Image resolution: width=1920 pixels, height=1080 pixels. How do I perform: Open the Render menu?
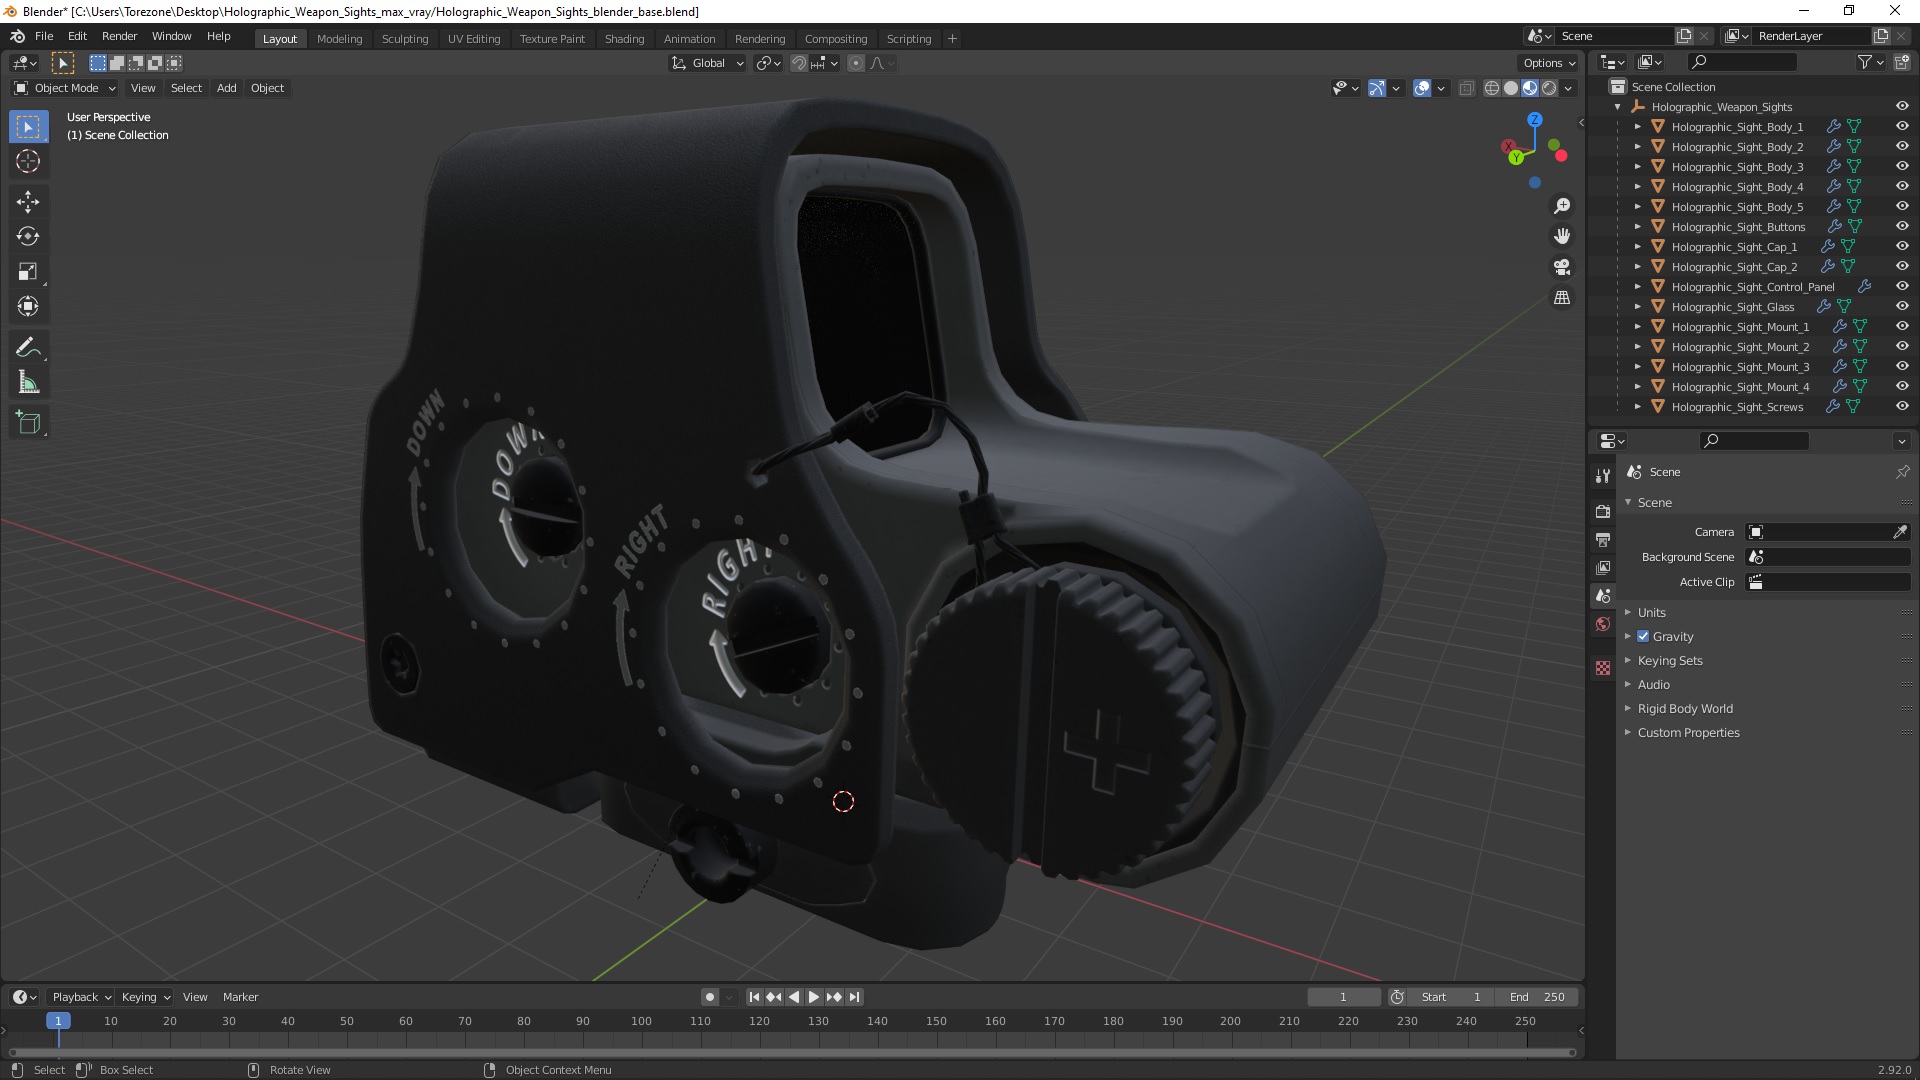pyautogui.click(x=119, y=36)
